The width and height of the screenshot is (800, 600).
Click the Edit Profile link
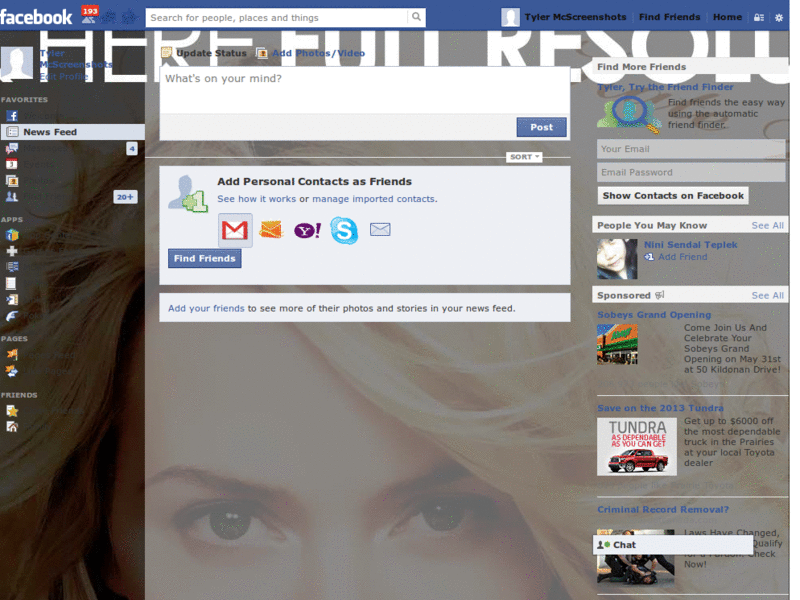tap(64, 77)
